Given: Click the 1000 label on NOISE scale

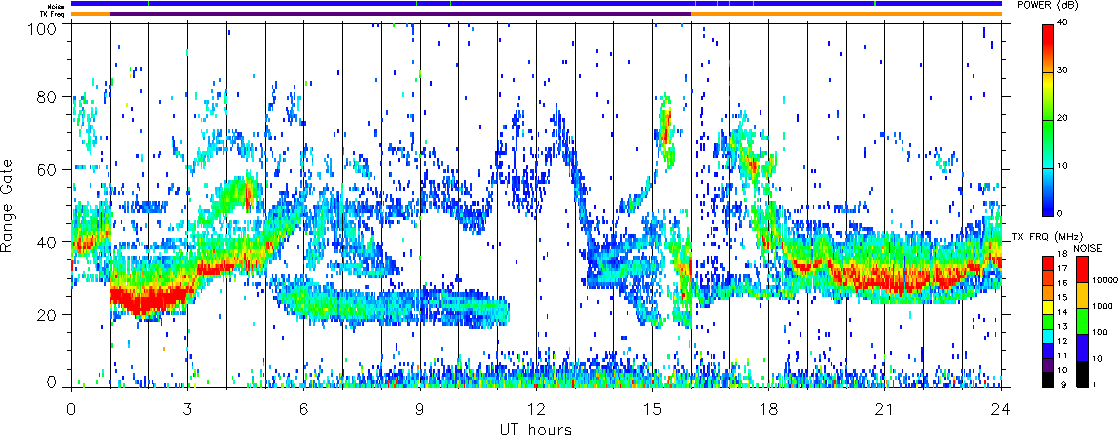Looking at the screenshot, I should (x=1103, y=306).
